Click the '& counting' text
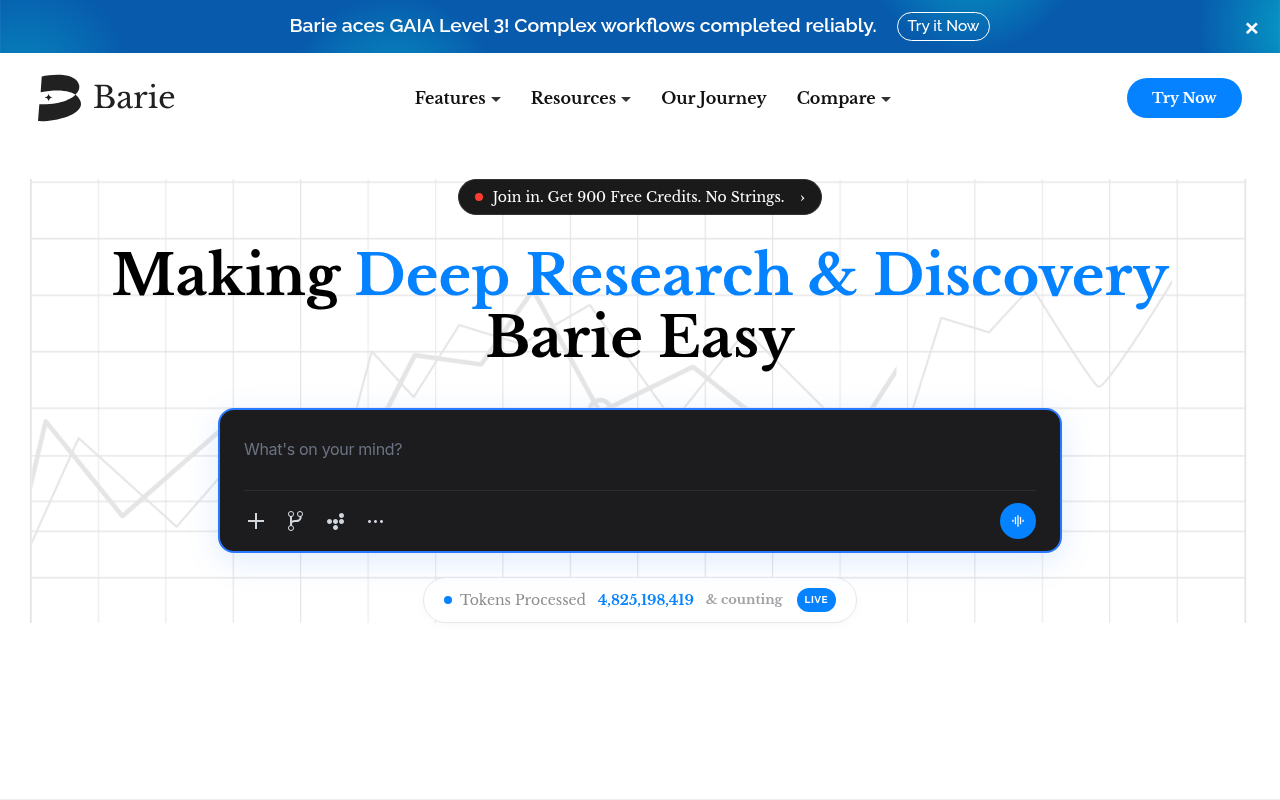1280x800 pixels. pos(744,600)
